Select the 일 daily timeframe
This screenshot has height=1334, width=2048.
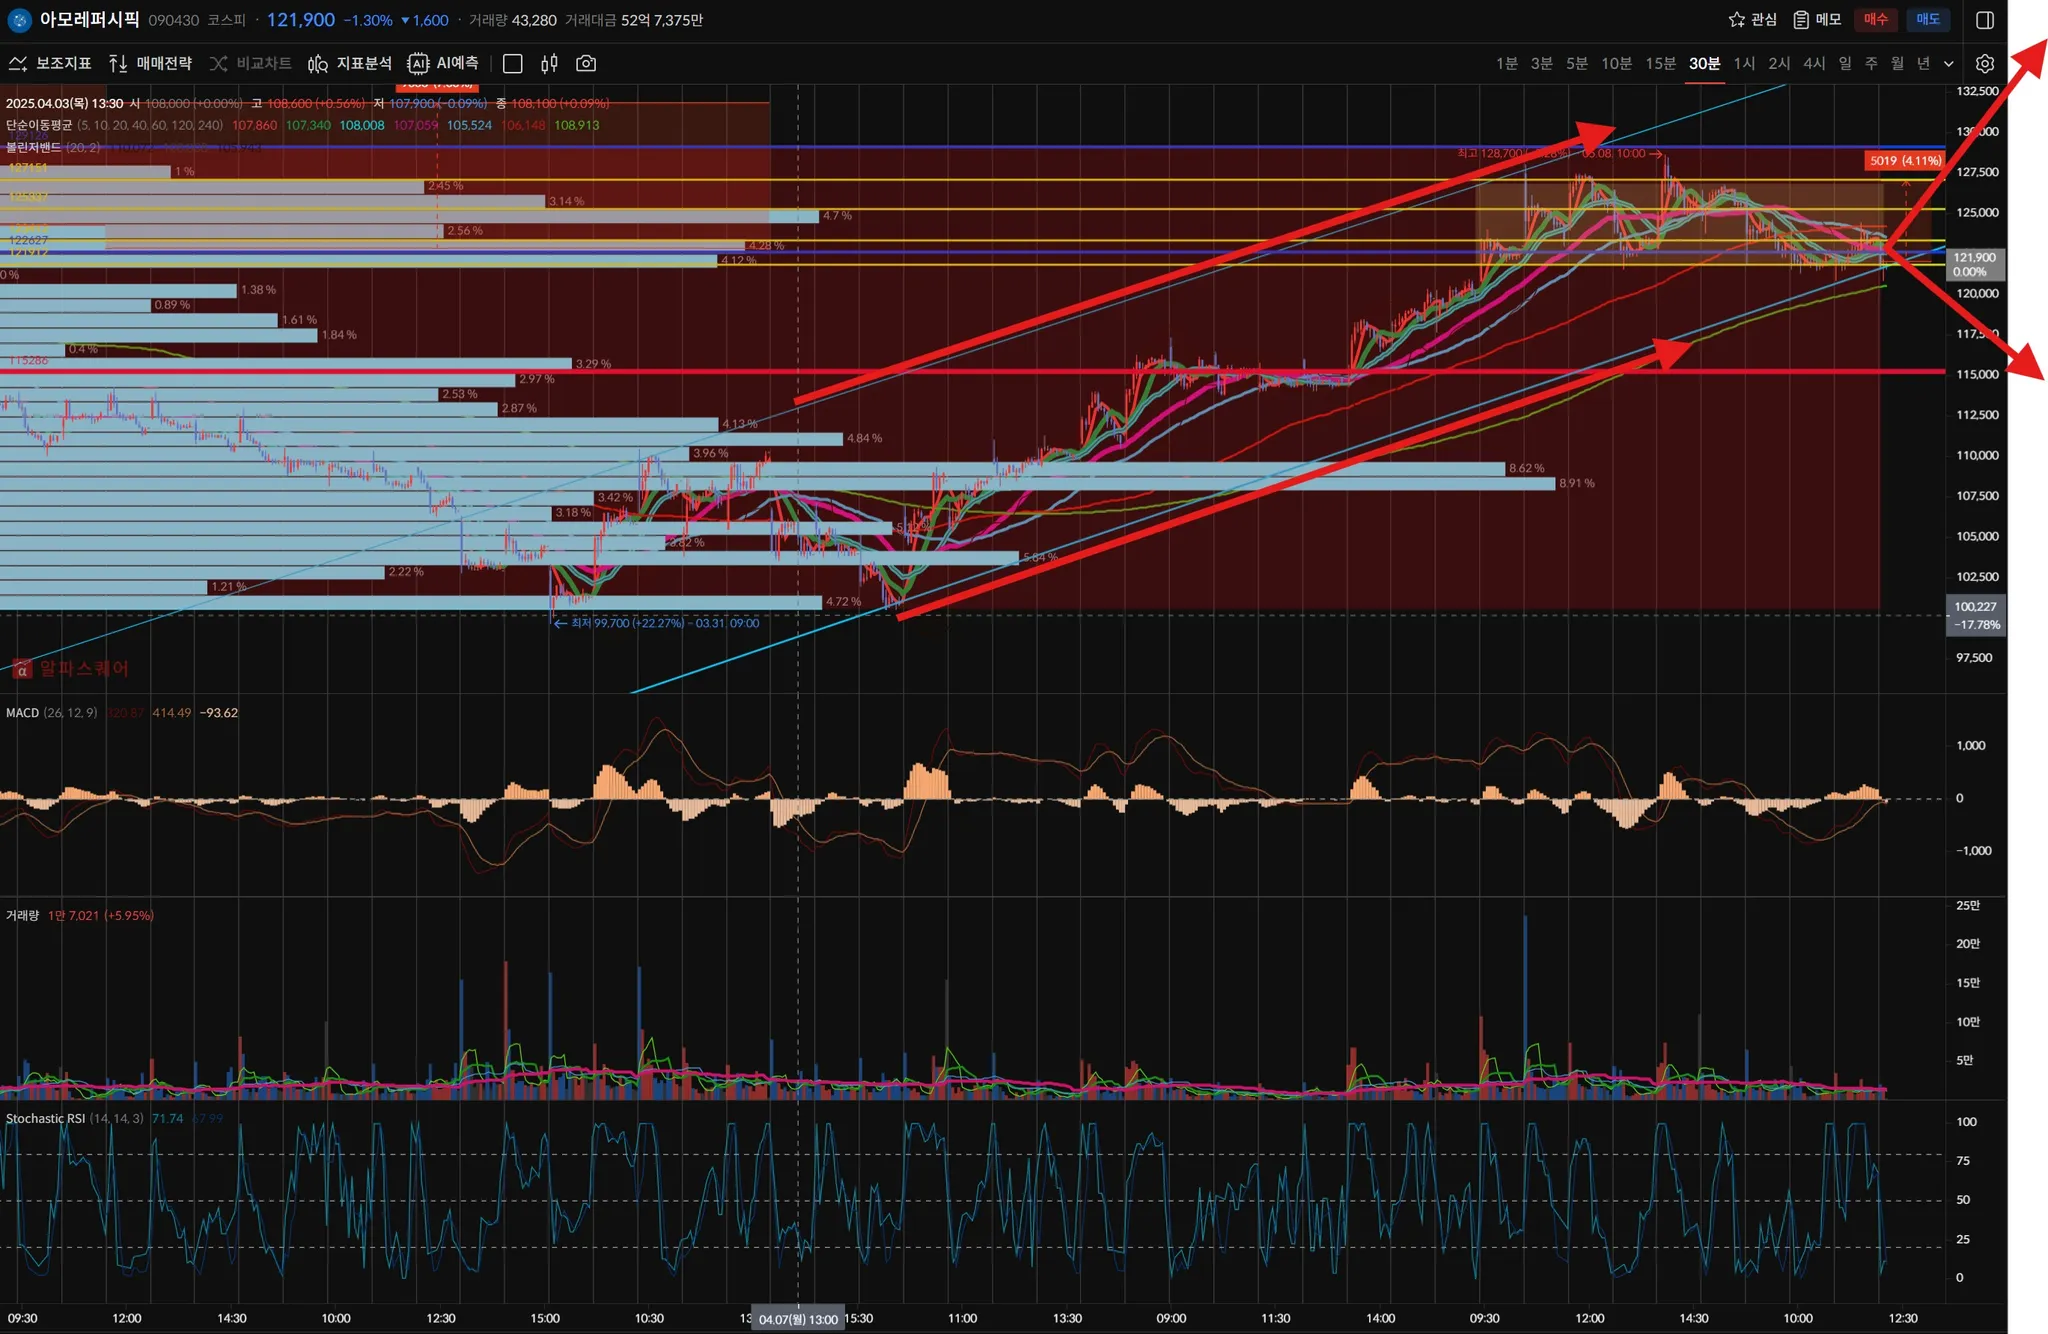(1845, 64)
